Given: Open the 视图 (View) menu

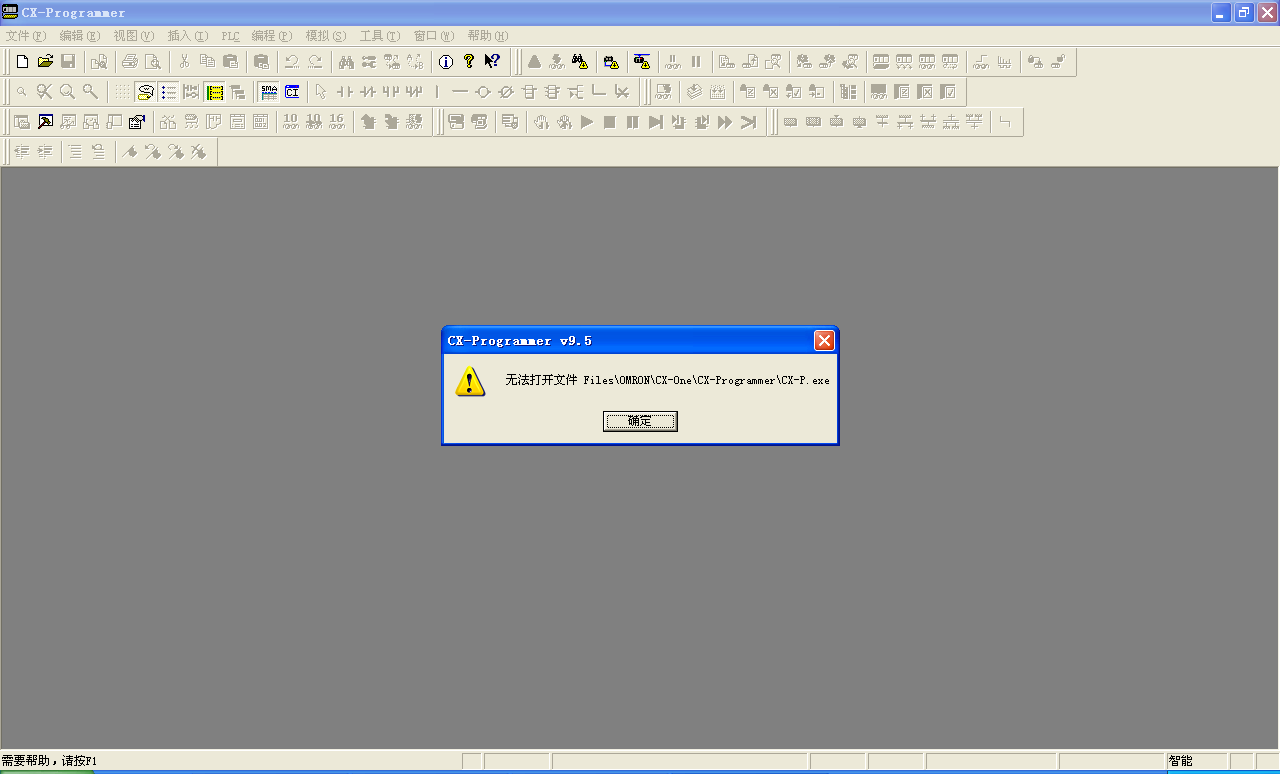Looking at the screenshot, I should pos(133,36).
